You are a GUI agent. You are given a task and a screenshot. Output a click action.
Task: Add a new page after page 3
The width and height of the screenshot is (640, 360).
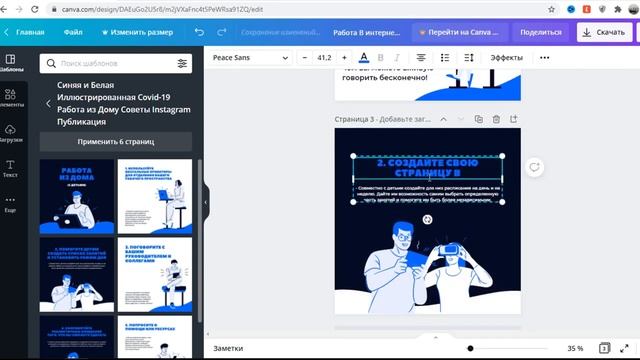click(513, 119)
